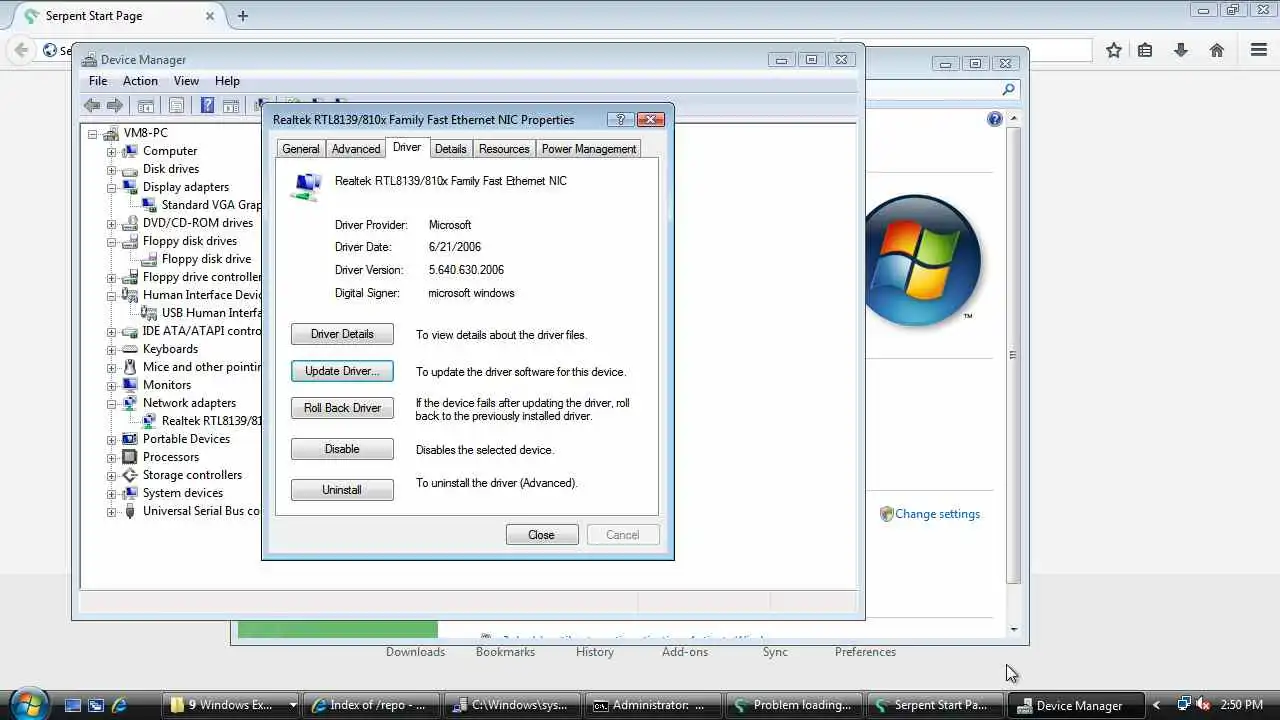Click the action pane toolbar icon right of Help
This screenshot has width=1280, height=720.
pos(231,105)
